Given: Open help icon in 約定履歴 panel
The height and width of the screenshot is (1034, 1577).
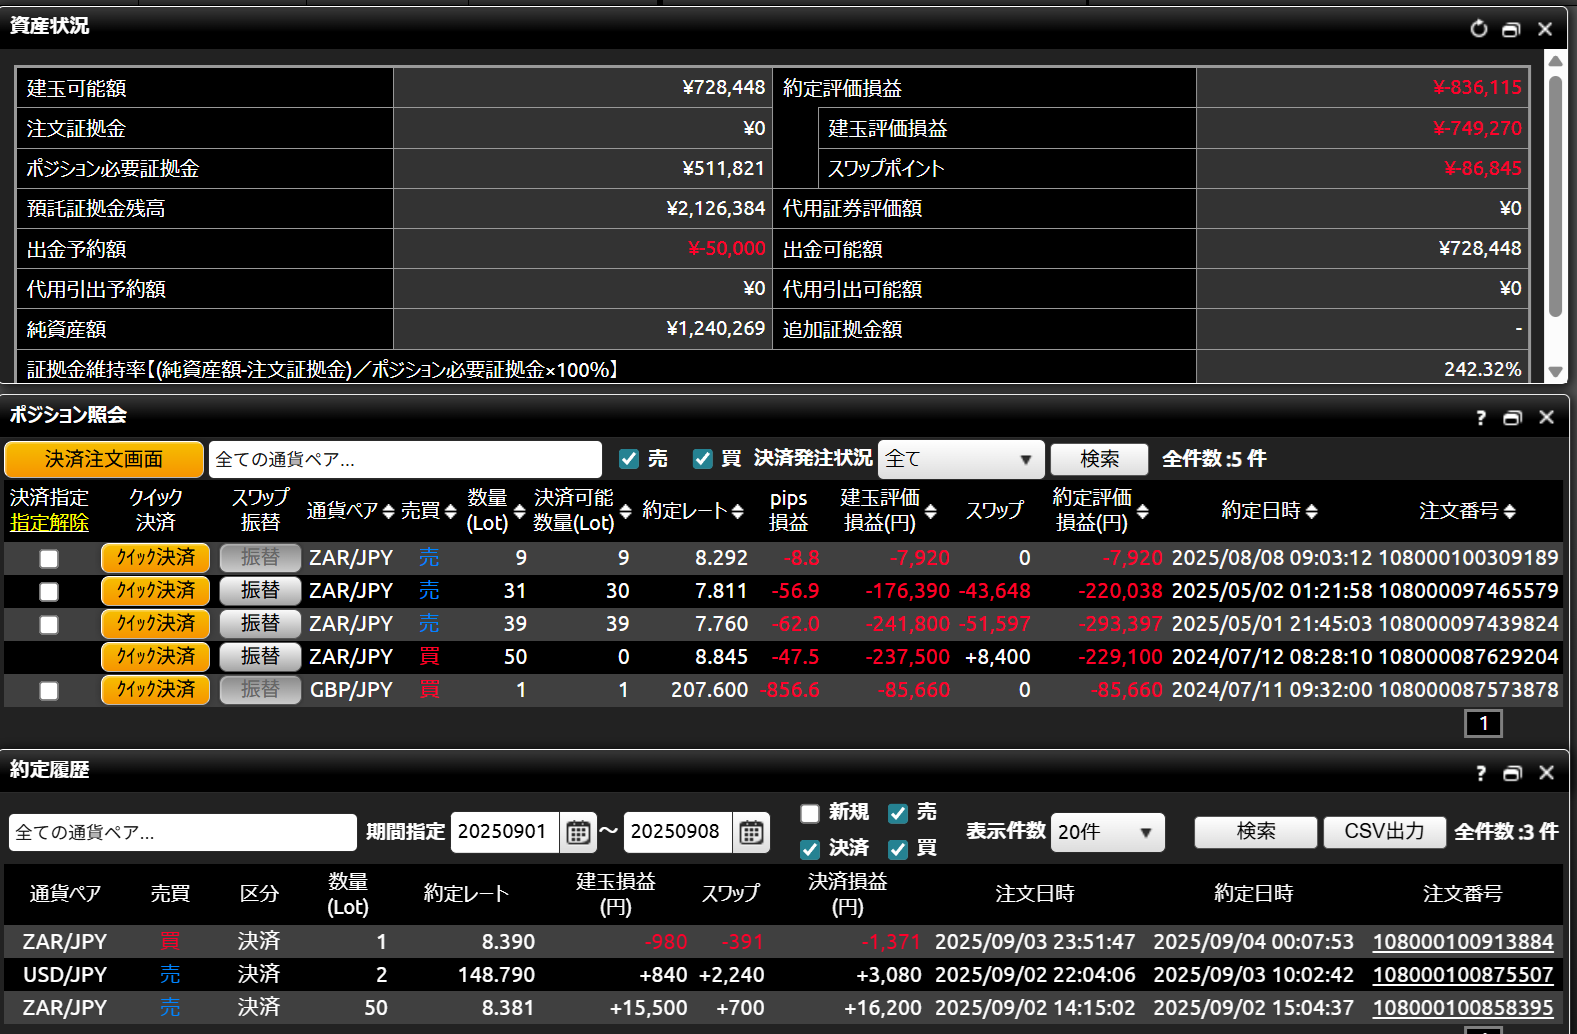Looking at the screenshot, I should tap(1480, 773).
